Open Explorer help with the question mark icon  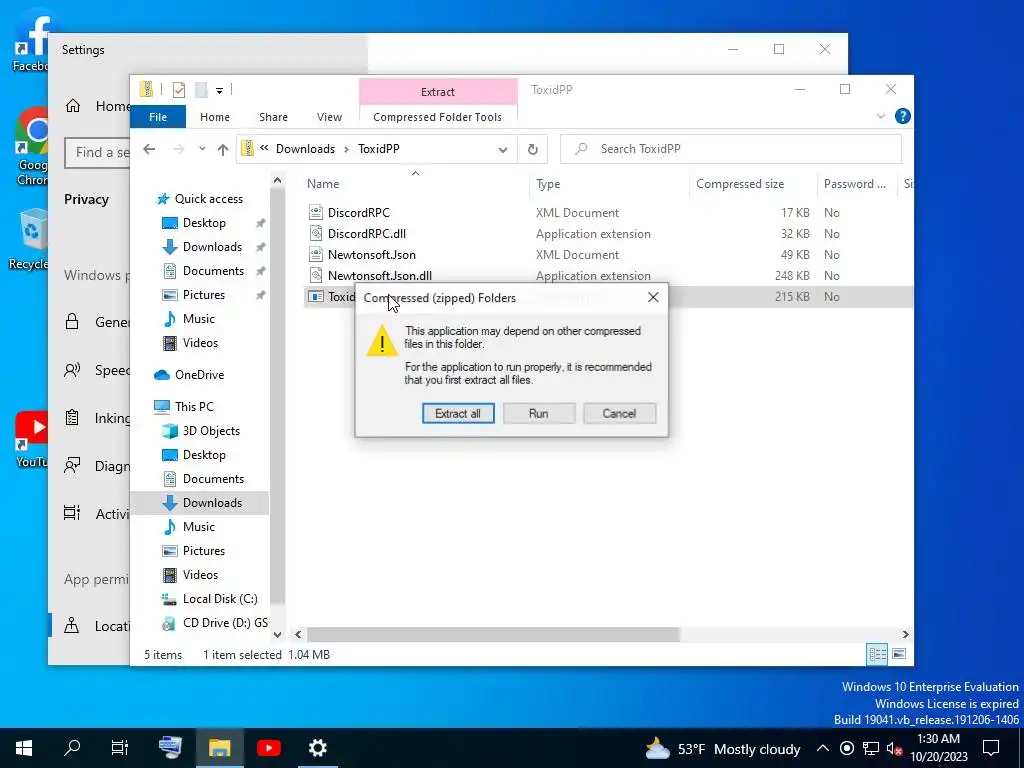click(x=903, y=116)
